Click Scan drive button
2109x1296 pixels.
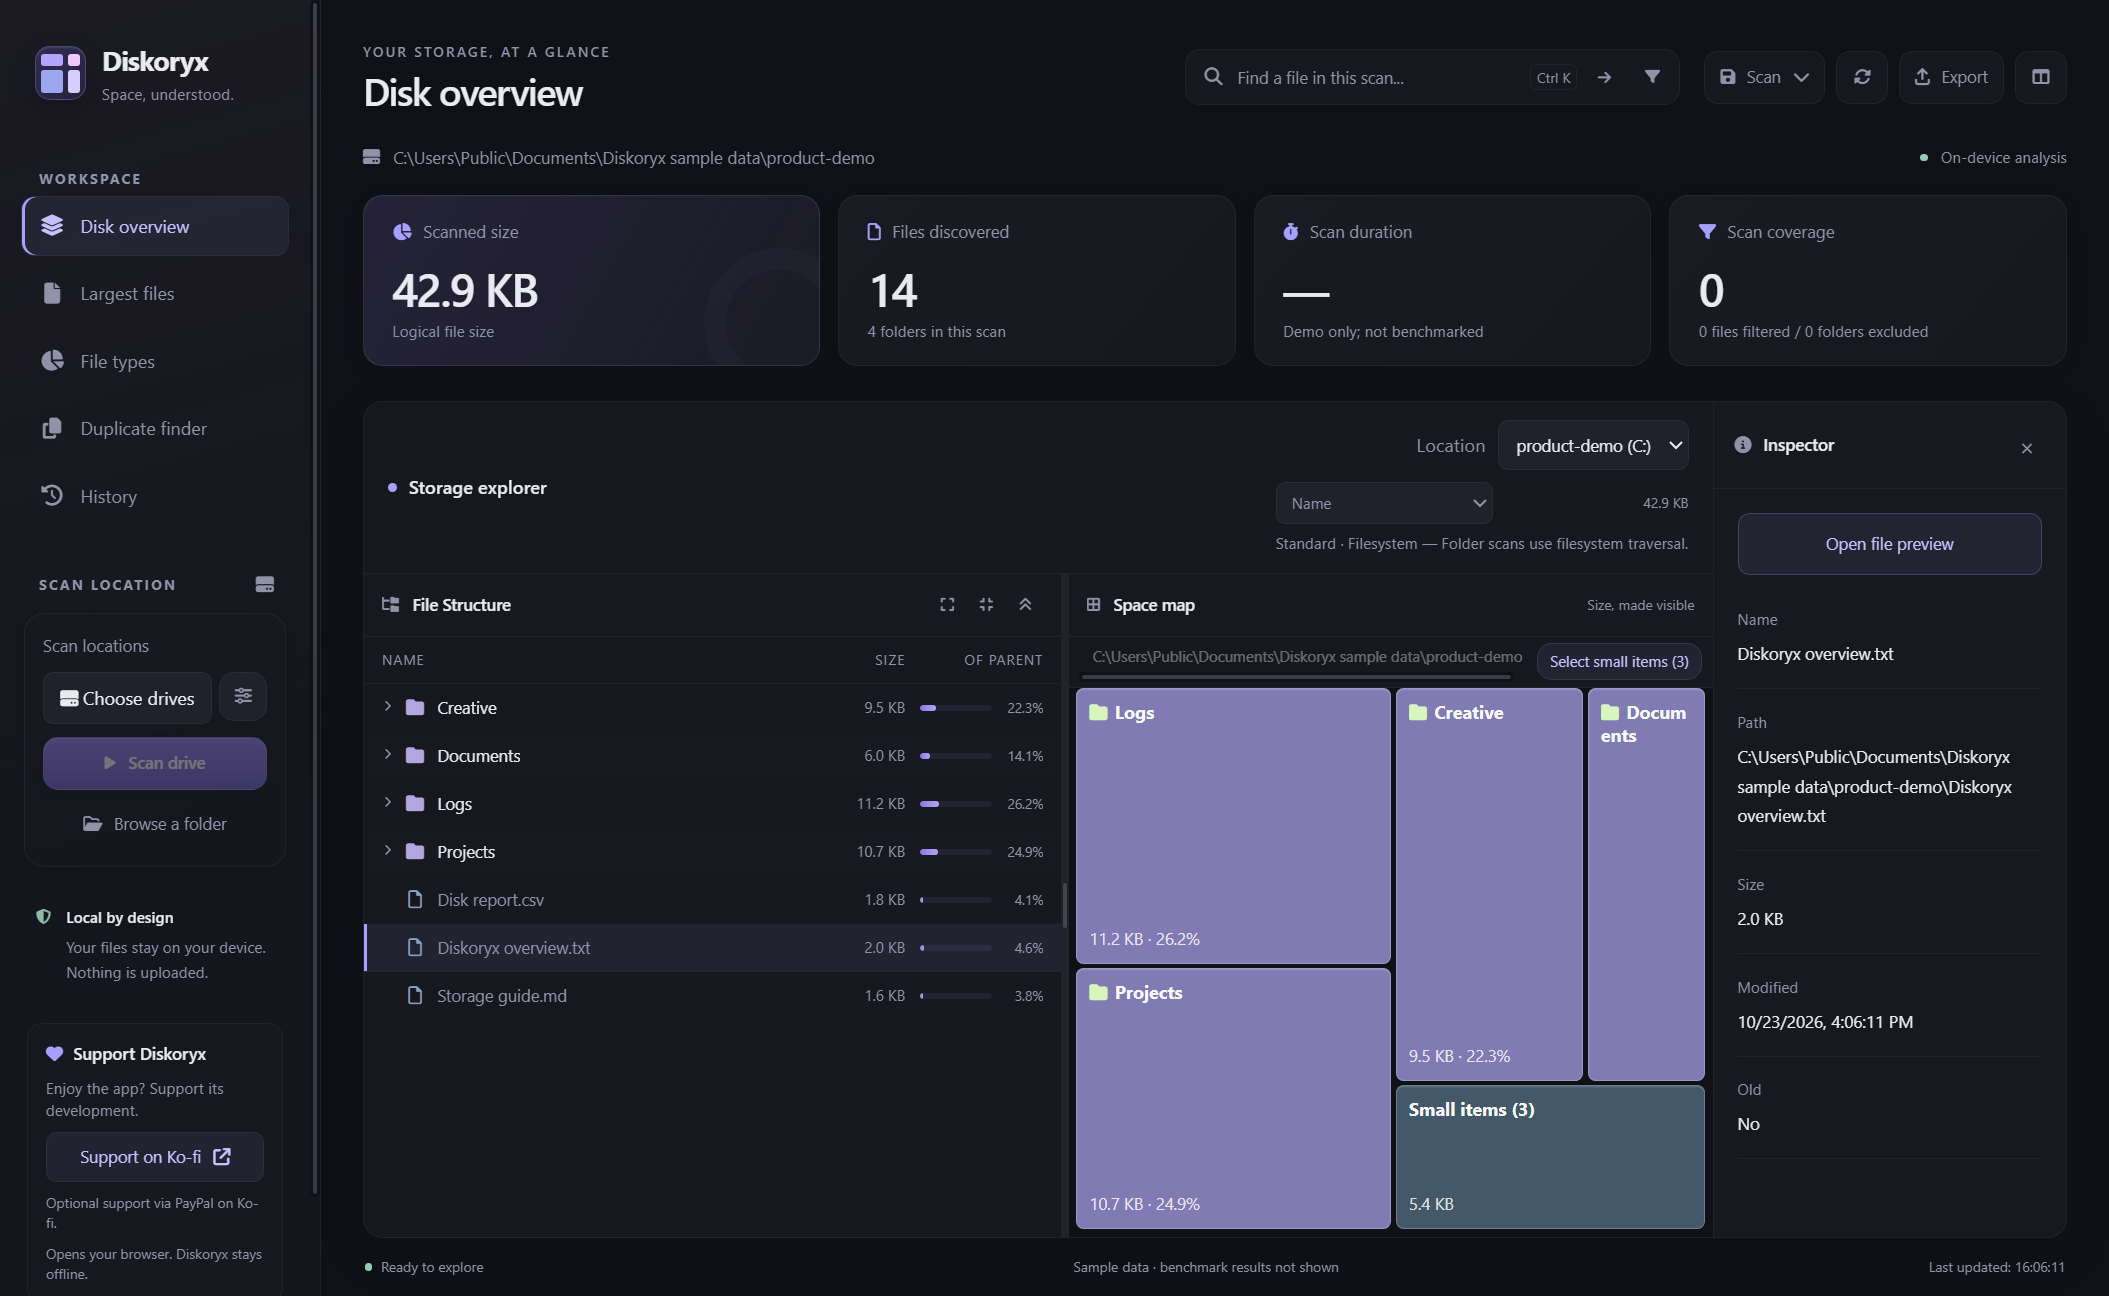point(155,763)
